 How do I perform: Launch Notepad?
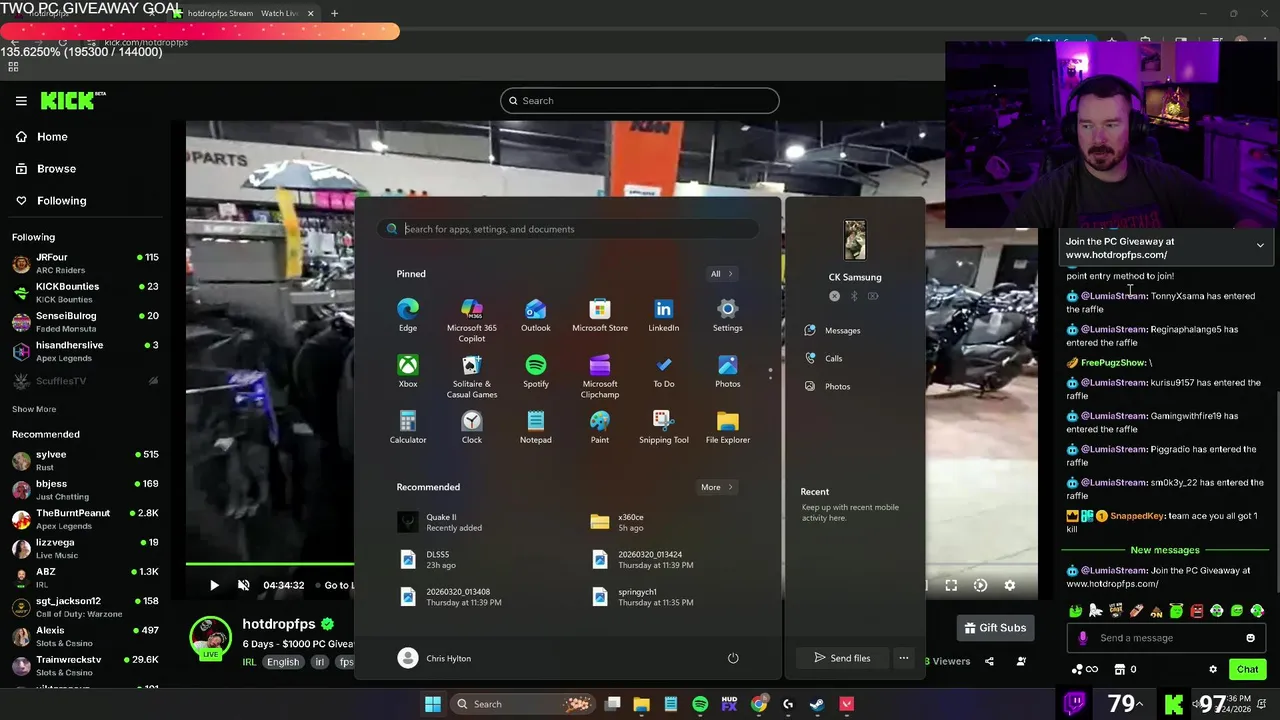tap(536, 427)
